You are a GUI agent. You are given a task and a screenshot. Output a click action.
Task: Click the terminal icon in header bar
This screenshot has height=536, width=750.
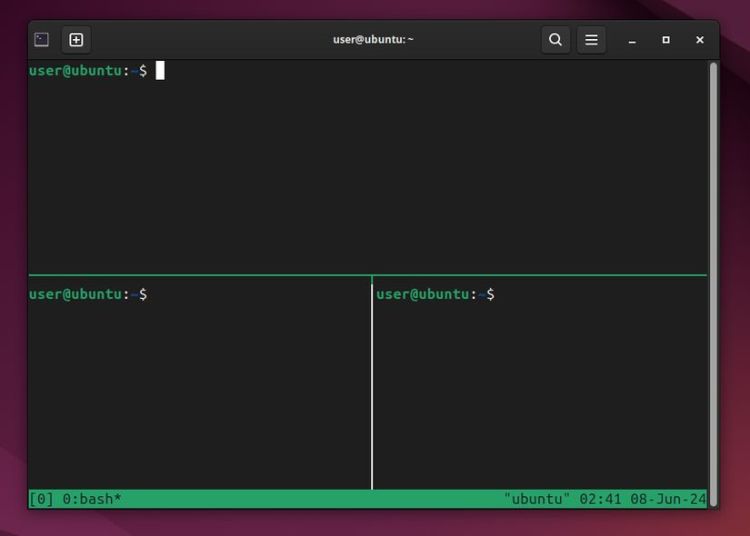(x=41, y=40)
